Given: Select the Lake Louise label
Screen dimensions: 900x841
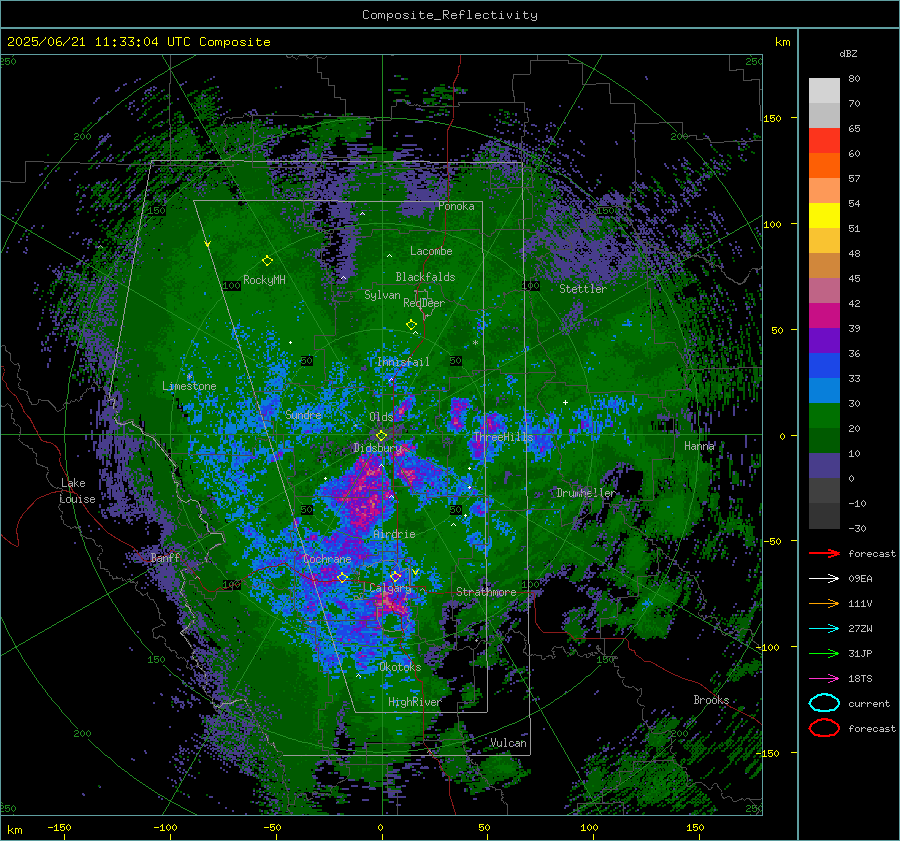Looking at the screenshot, I should coord(77,491).
